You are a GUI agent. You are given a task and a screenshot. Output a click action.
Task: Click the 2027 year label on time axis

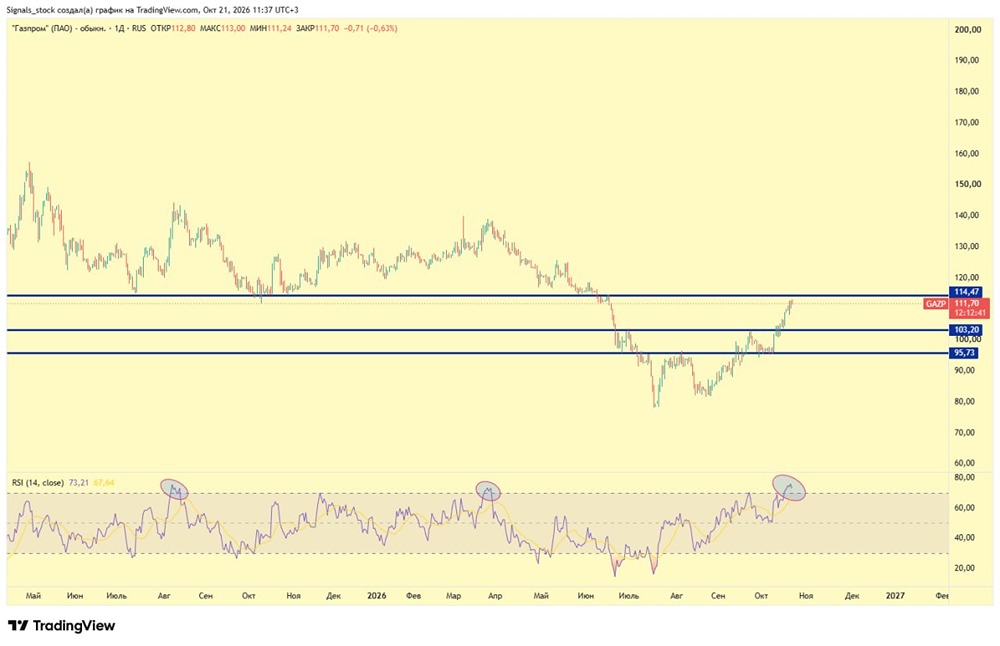coord(895,596)
